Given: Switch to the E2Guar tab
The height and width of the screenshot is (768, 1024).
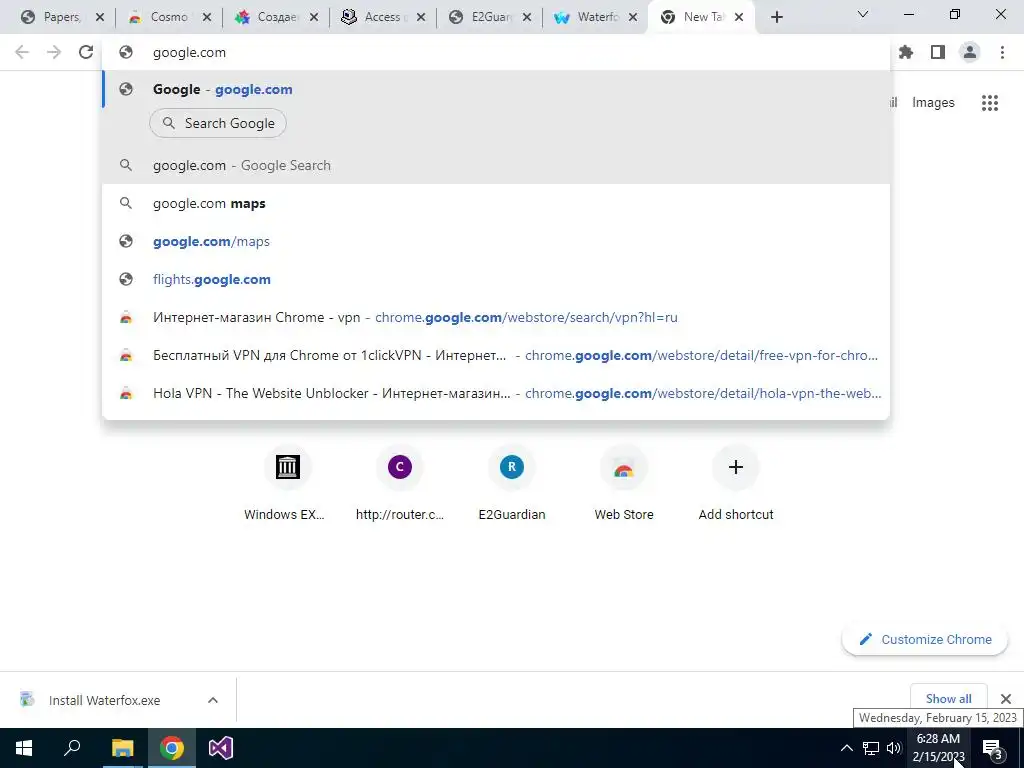Looking at the screenshot, I should (x=490, y=17).
